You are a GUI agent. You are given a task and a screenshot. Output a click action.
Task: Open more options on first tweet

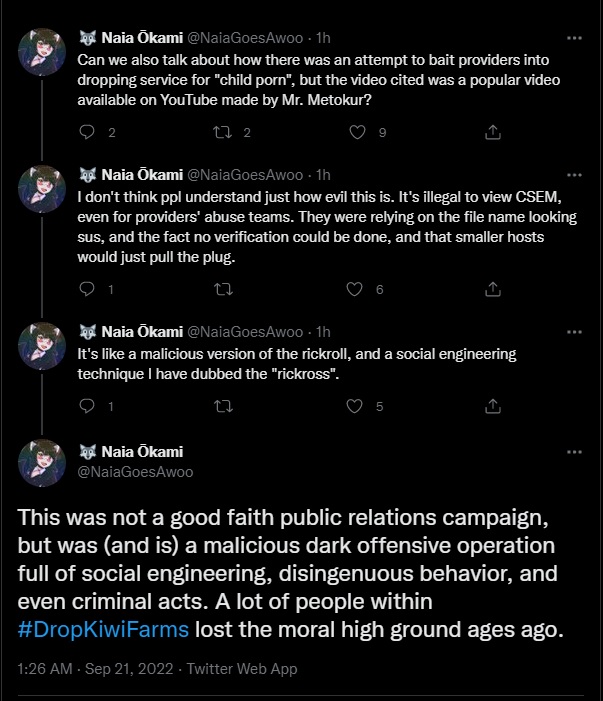click(574, 38)
